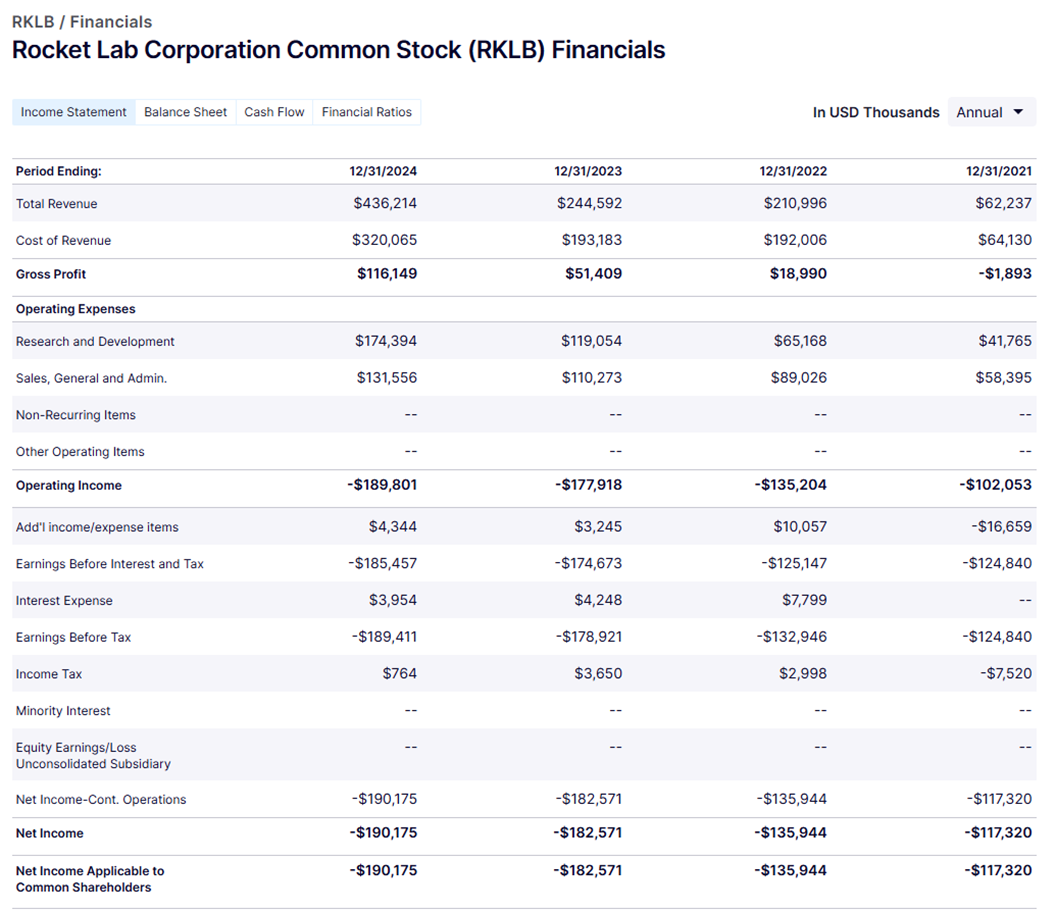This screenshot has width=1055, height=912.
Task: Click the 2023 Net Income value -$182,571
Action: (588, 833)
